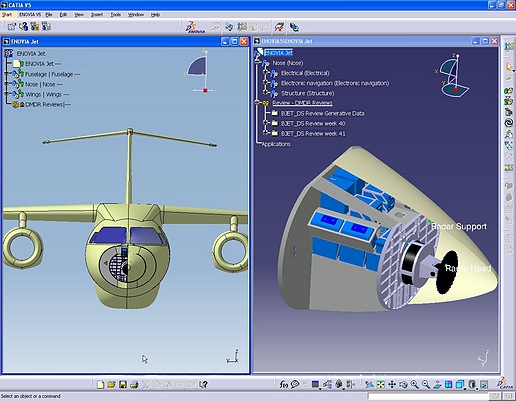
Task: Click the Save floppy disk icon
Action: [123, 385]
